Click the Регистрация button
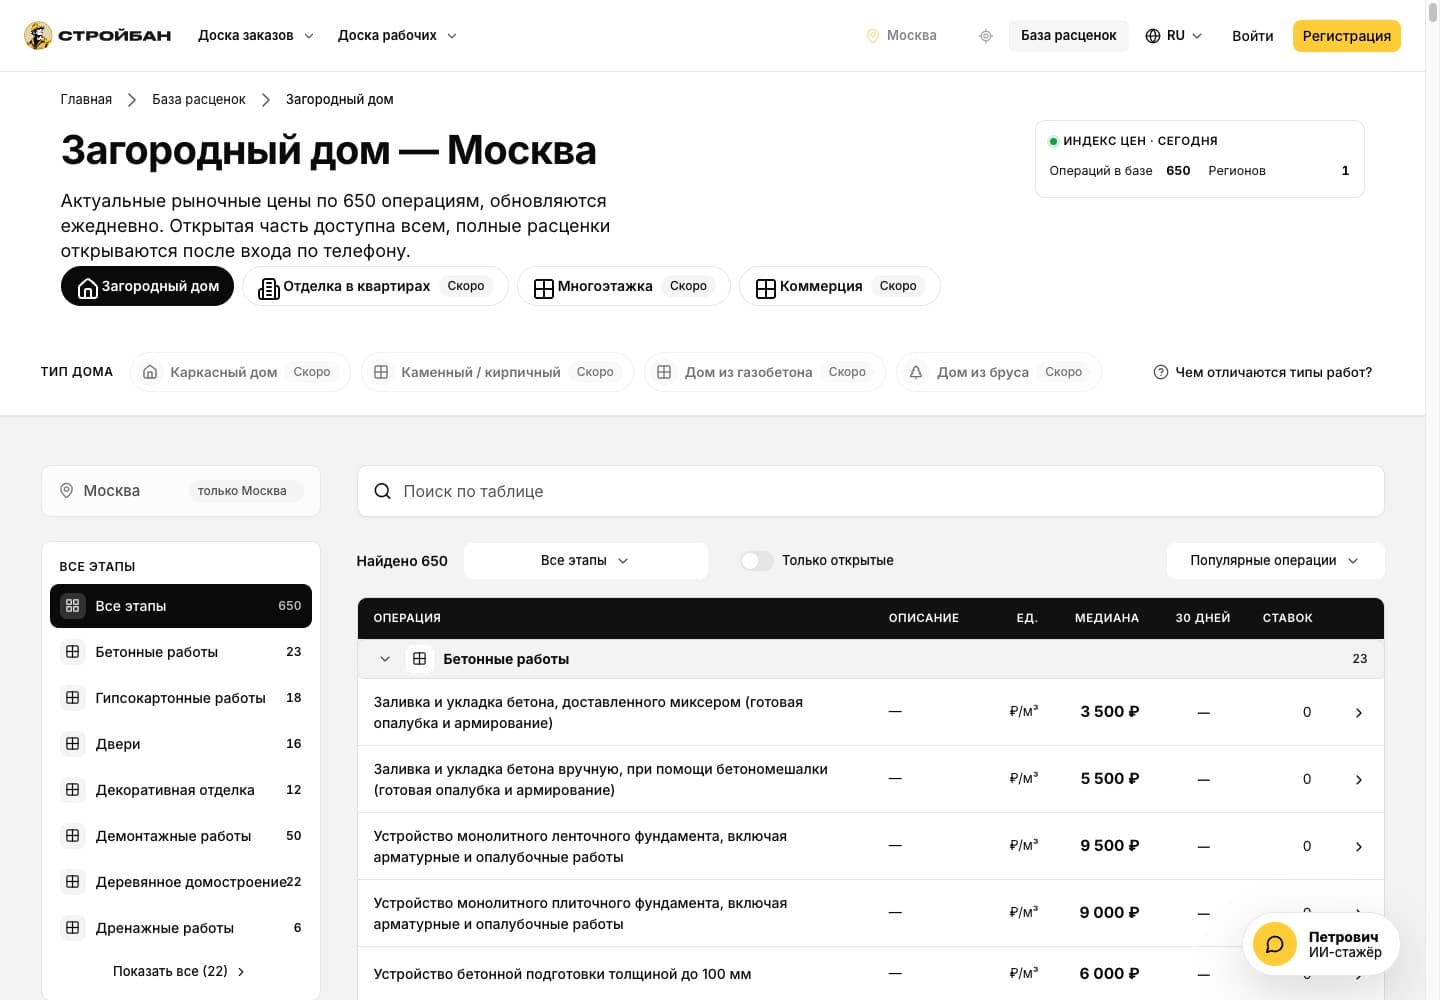Viewport: 1440px width, 1000px height. point(1346,36)
